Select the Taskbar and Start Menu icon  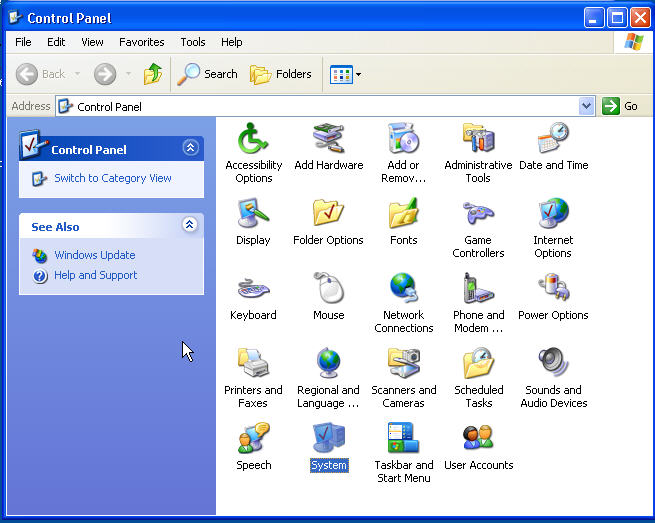403,438
